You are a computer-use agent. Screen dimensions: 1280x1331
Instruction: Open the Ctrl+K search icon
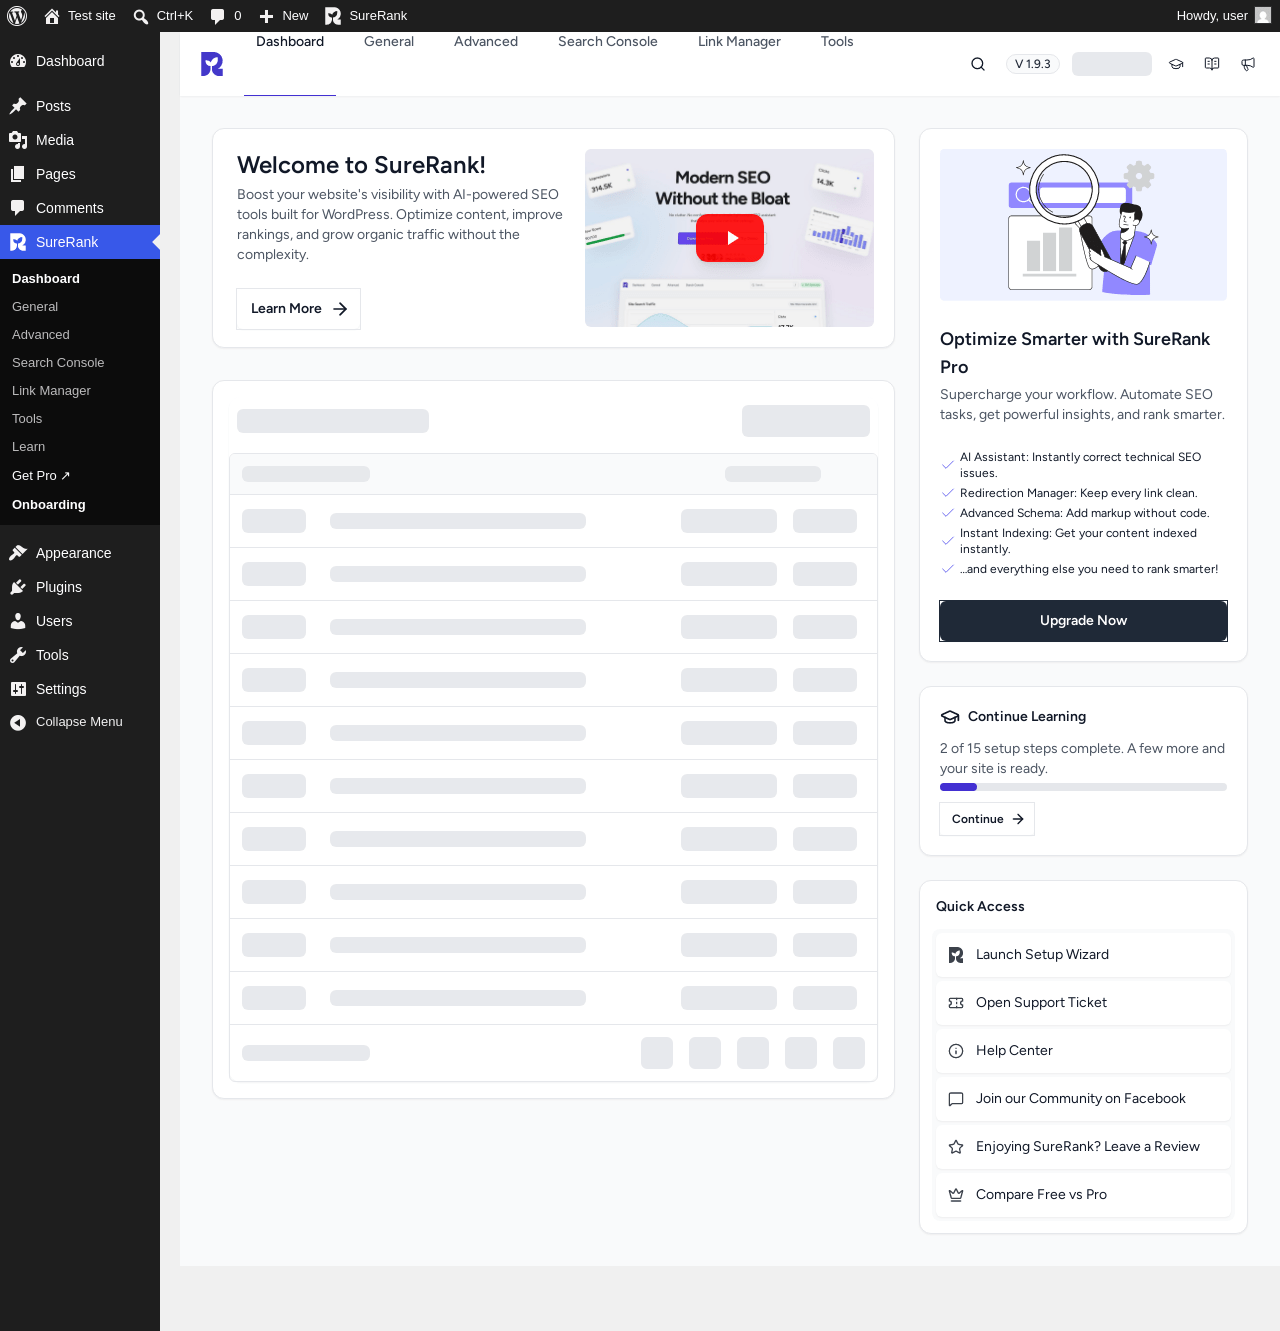pos(141,16)
